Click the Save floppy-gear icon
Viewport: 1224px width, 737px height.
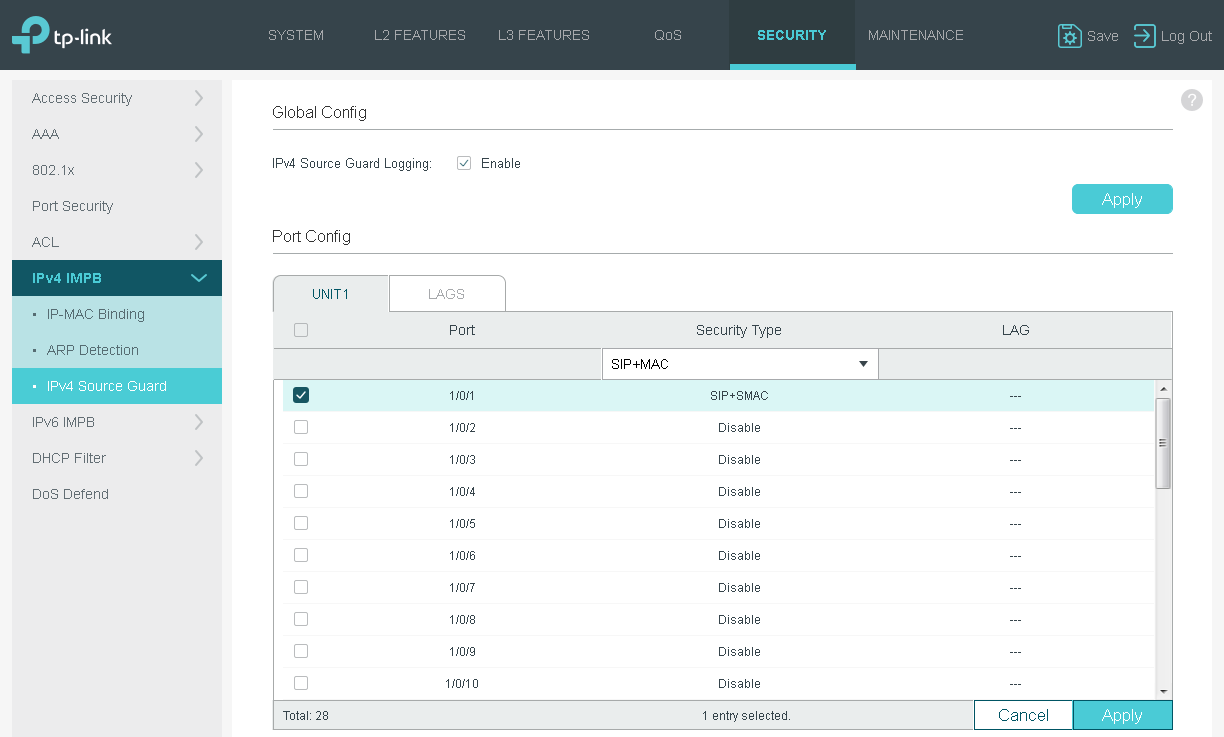coord(1070,36)
